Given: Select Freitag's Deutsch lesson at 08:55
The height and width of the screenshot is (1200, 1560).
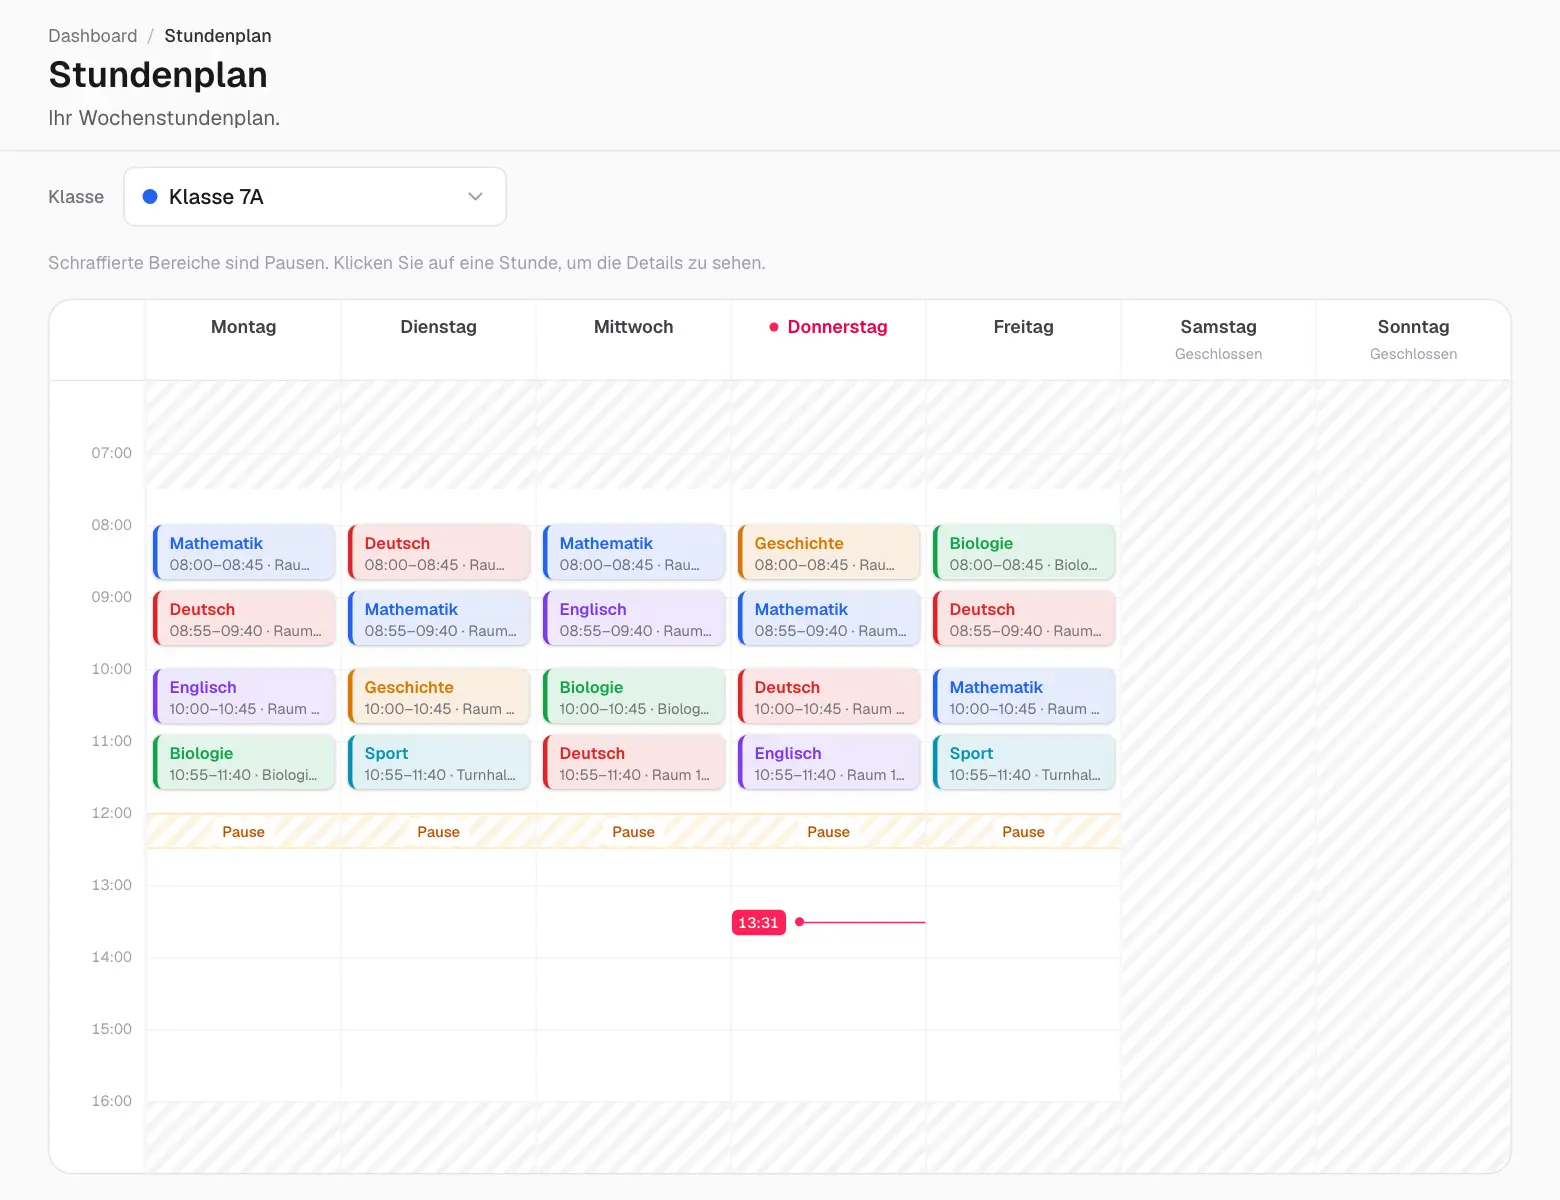Looking at the screenshot, I should click(x=1024, y=618).
